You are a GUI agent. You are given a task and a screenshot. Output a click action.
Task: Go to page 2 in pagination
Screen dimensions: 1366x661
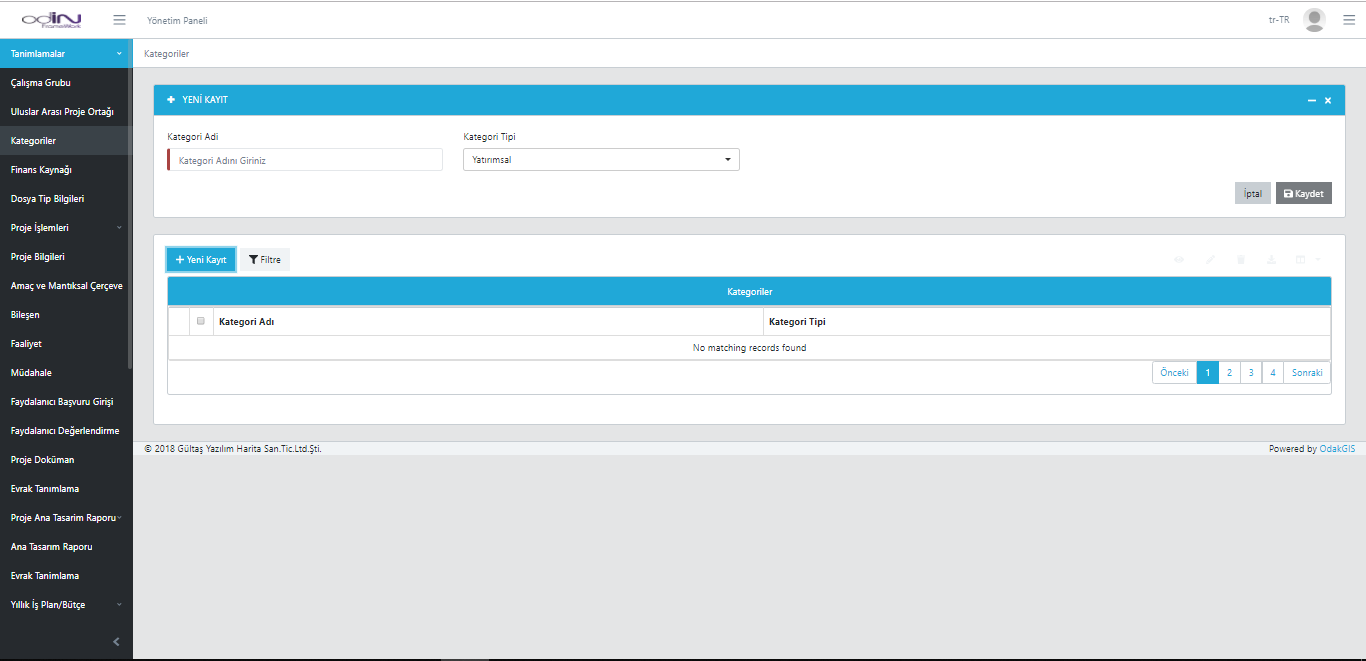[1229, 373]
